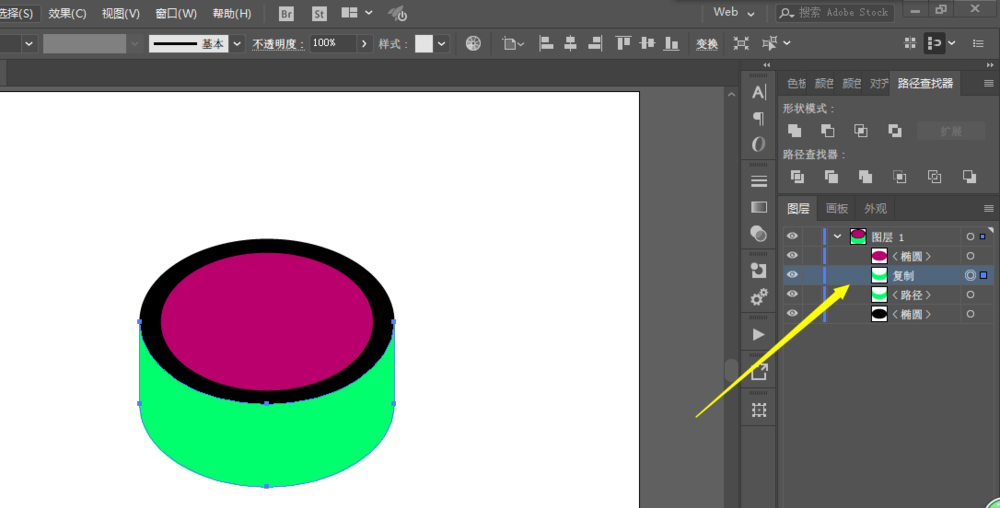Toggle visibility of the 路径 layer
The image size is (1000, 508).
point(792,294)
